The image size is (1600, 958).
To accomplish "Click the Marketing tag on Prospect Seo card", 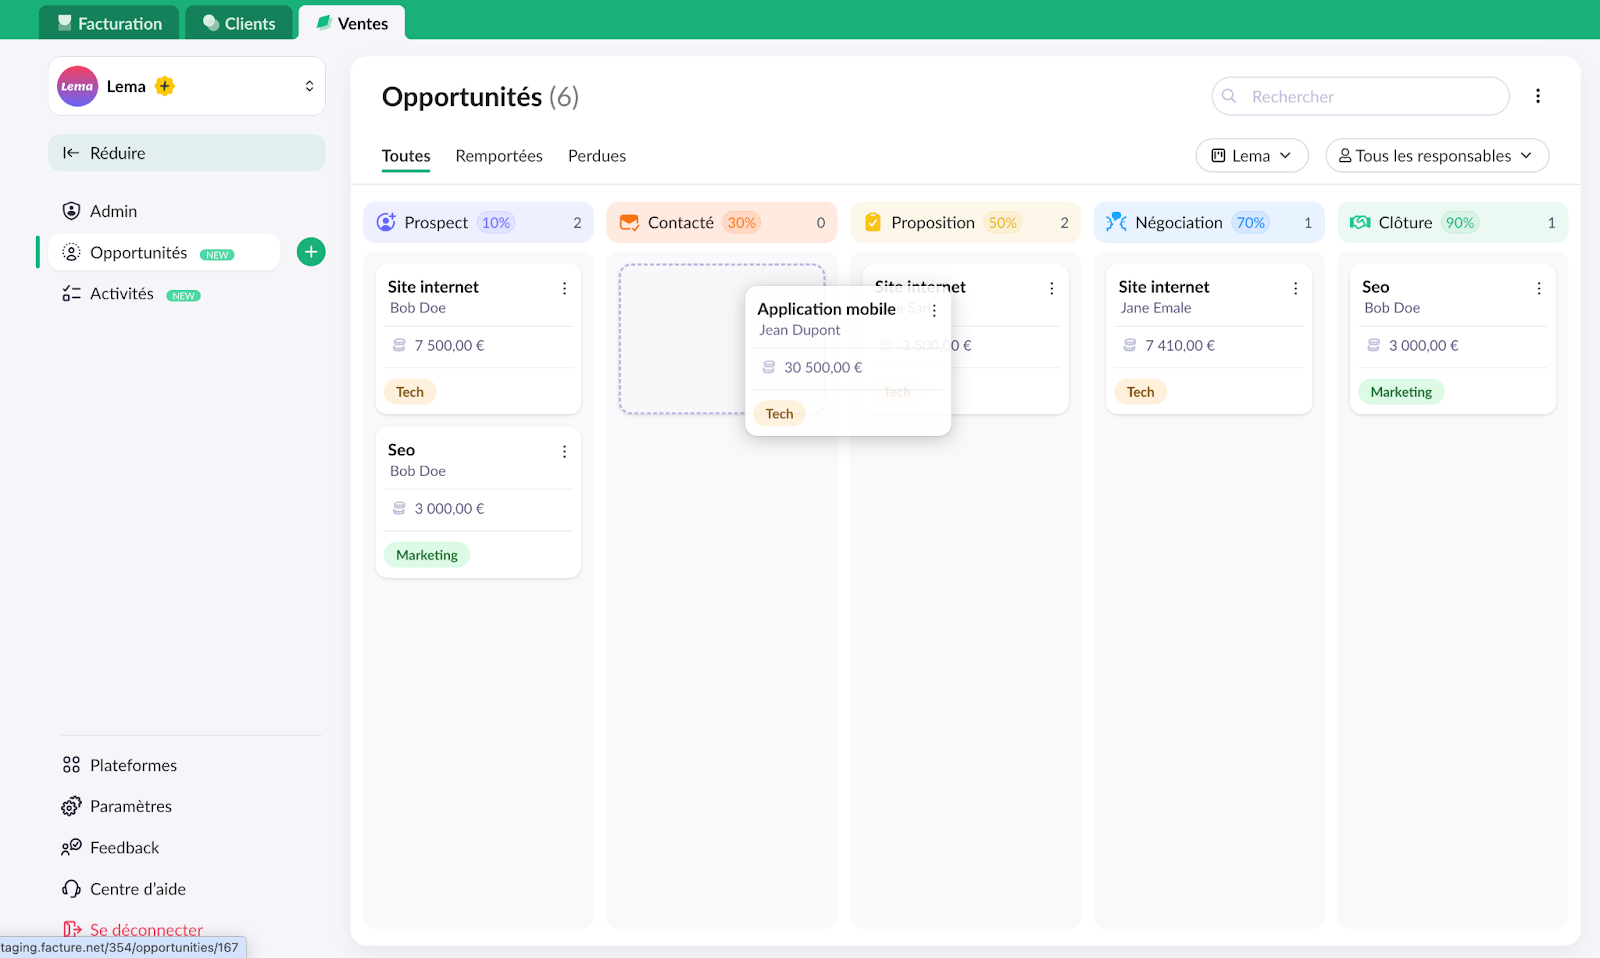I will (427, 555).
